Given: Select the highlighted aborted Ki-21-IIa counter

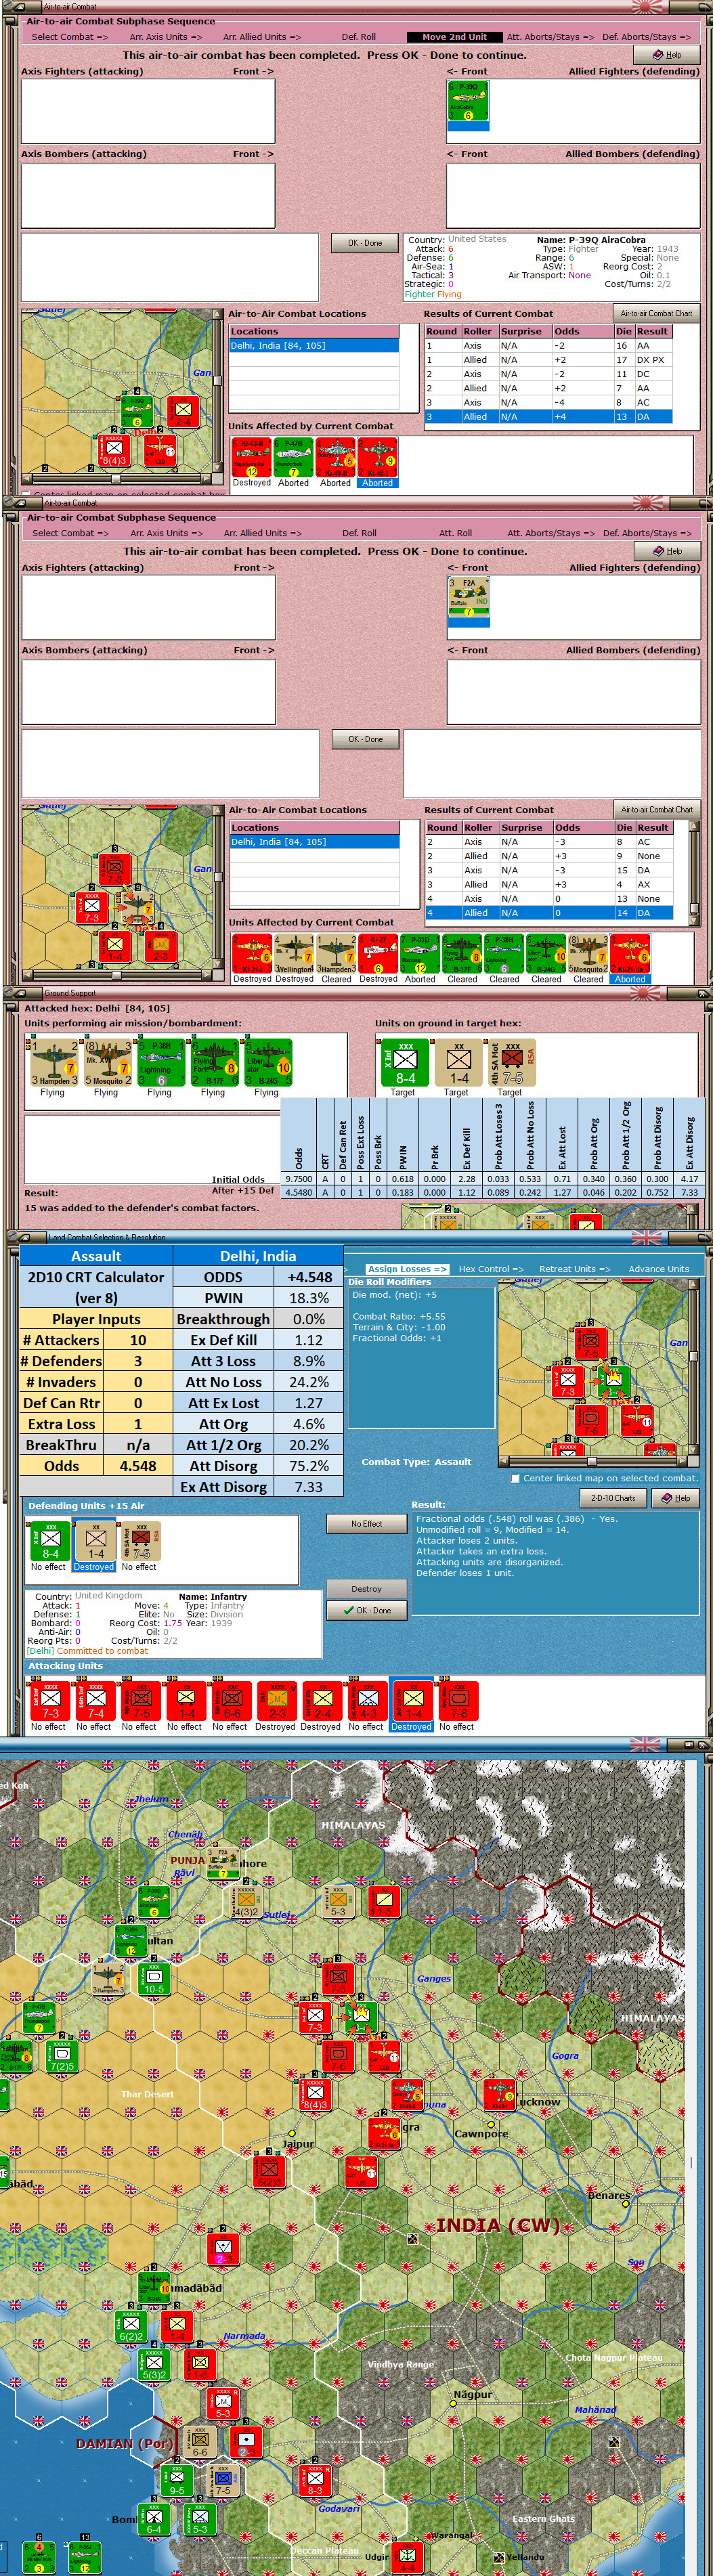Looking at the screenshot, I should click(x=630, y=954).
